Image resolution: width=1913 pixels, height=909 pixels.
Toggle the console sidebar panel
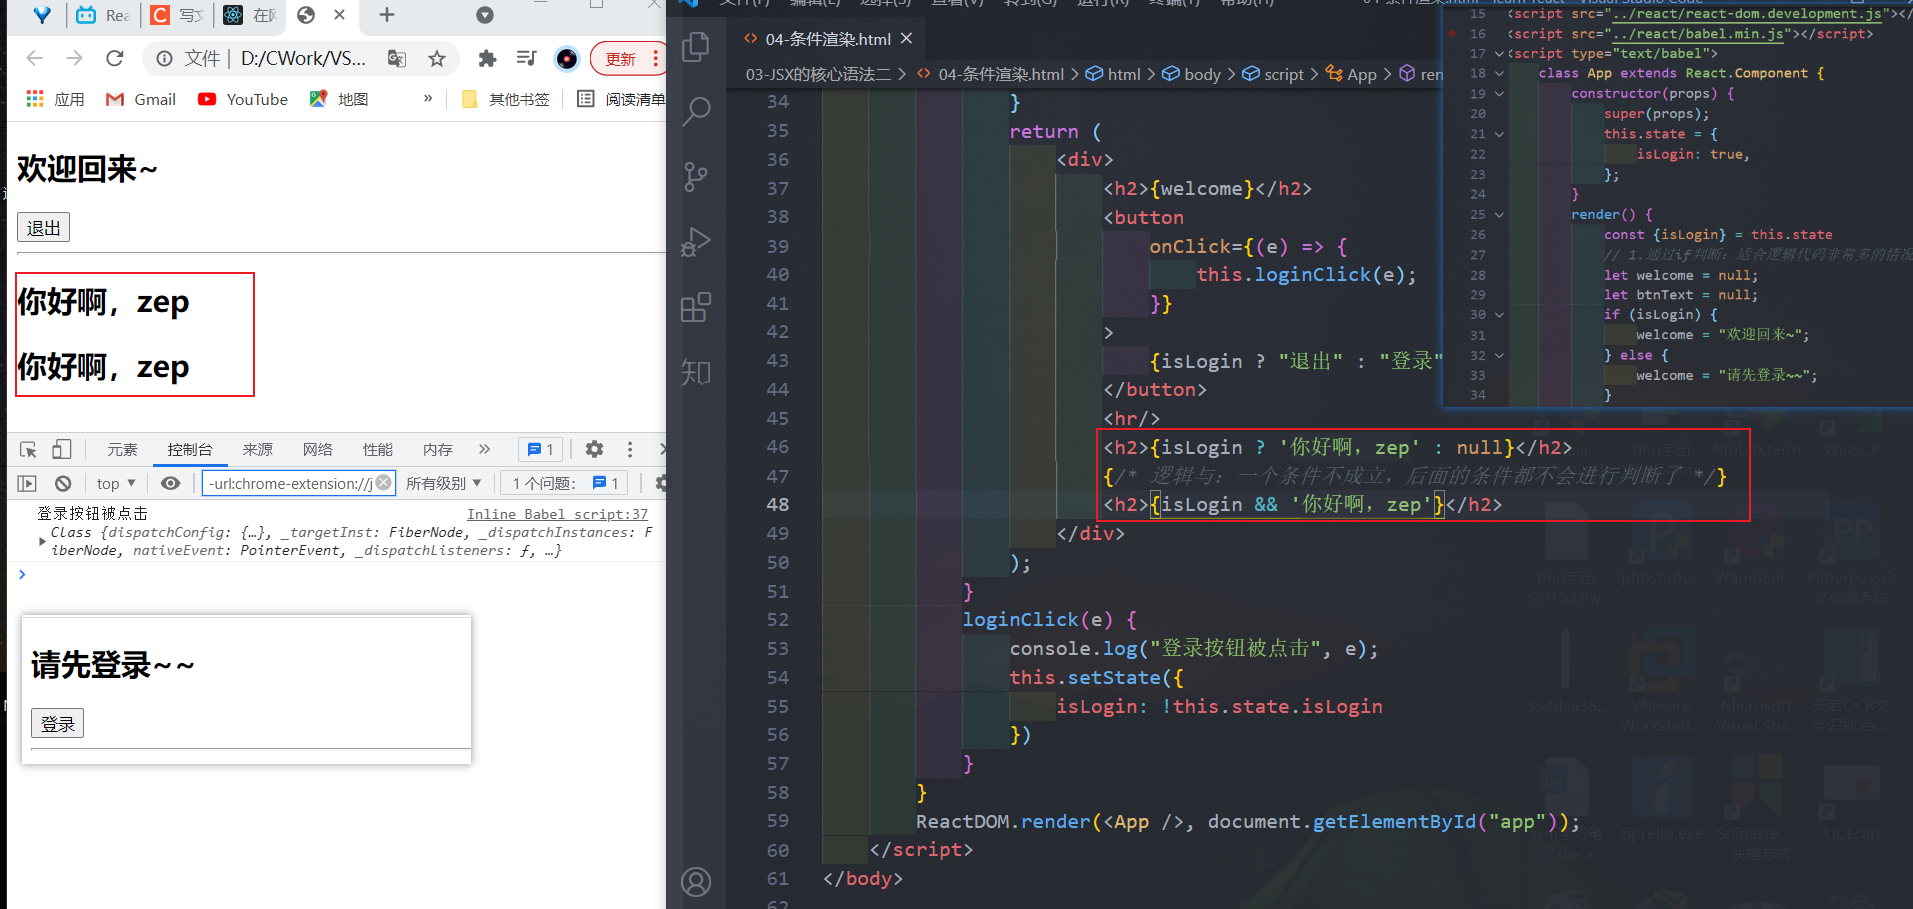(27, 484)
